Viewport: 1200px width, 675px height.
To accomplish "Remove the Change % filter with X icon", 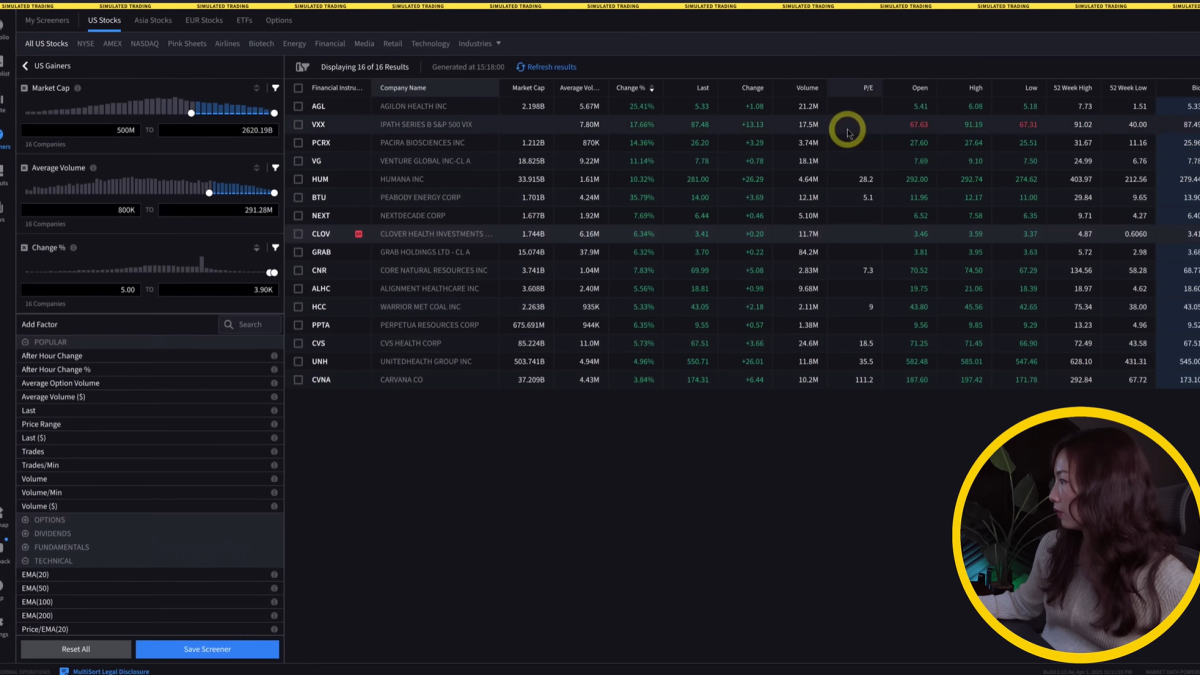I will pos(24,248).
